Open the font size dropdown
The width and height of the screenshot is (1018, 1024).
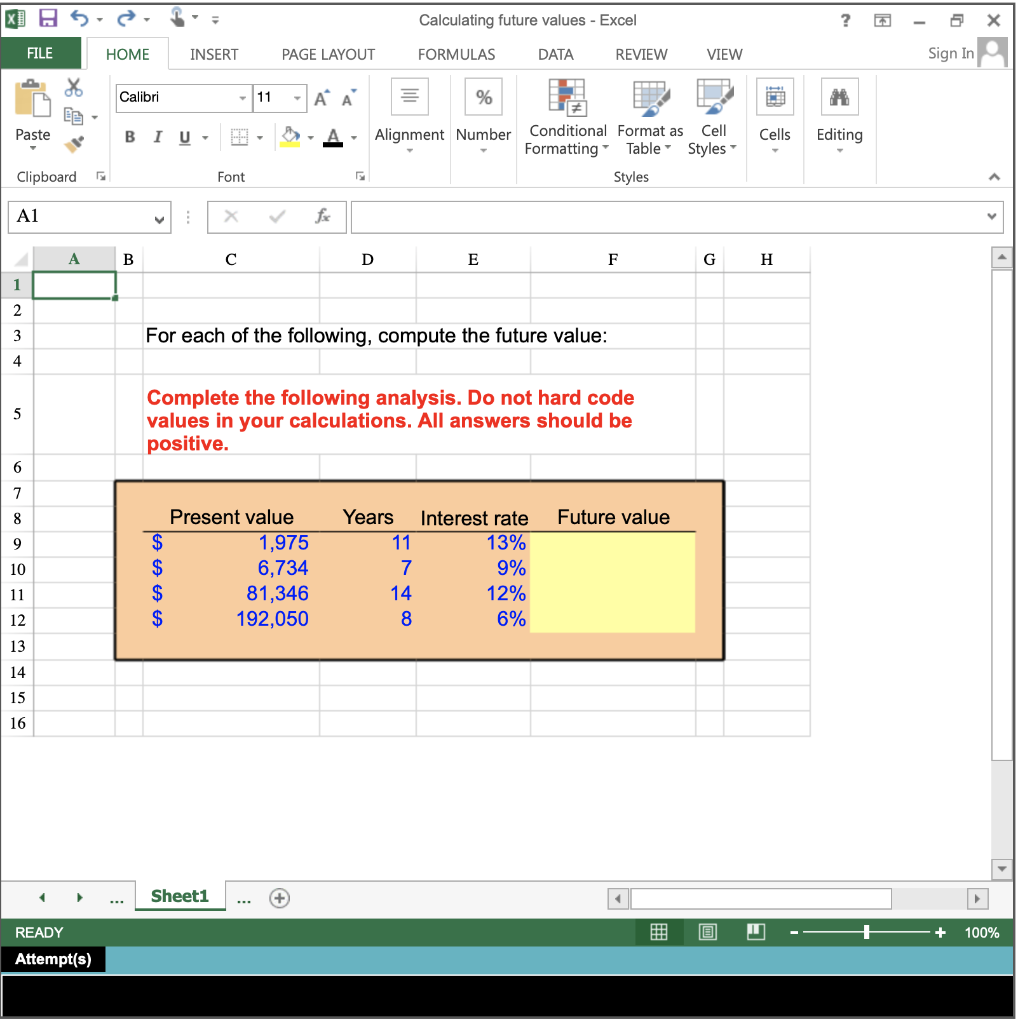pyautogui.click(x=295, y=98)
